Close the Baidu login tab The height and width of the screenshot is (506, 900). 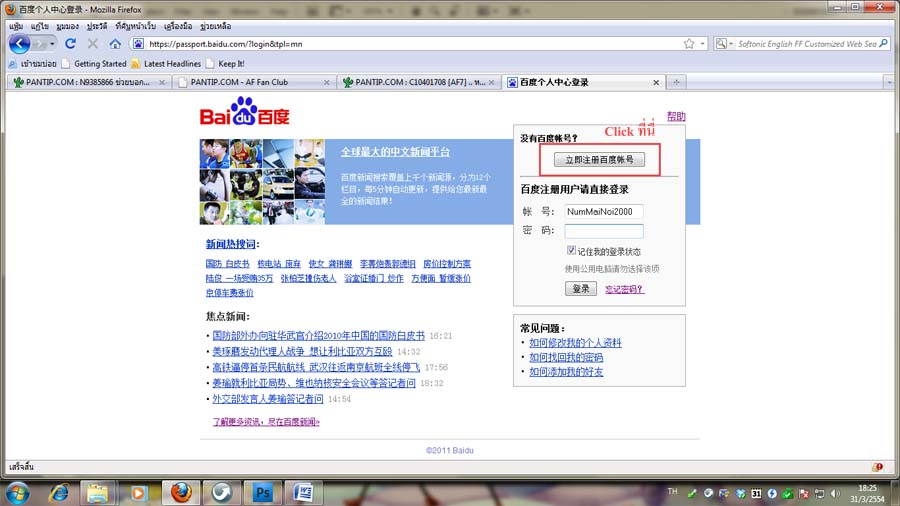point(656,83)
